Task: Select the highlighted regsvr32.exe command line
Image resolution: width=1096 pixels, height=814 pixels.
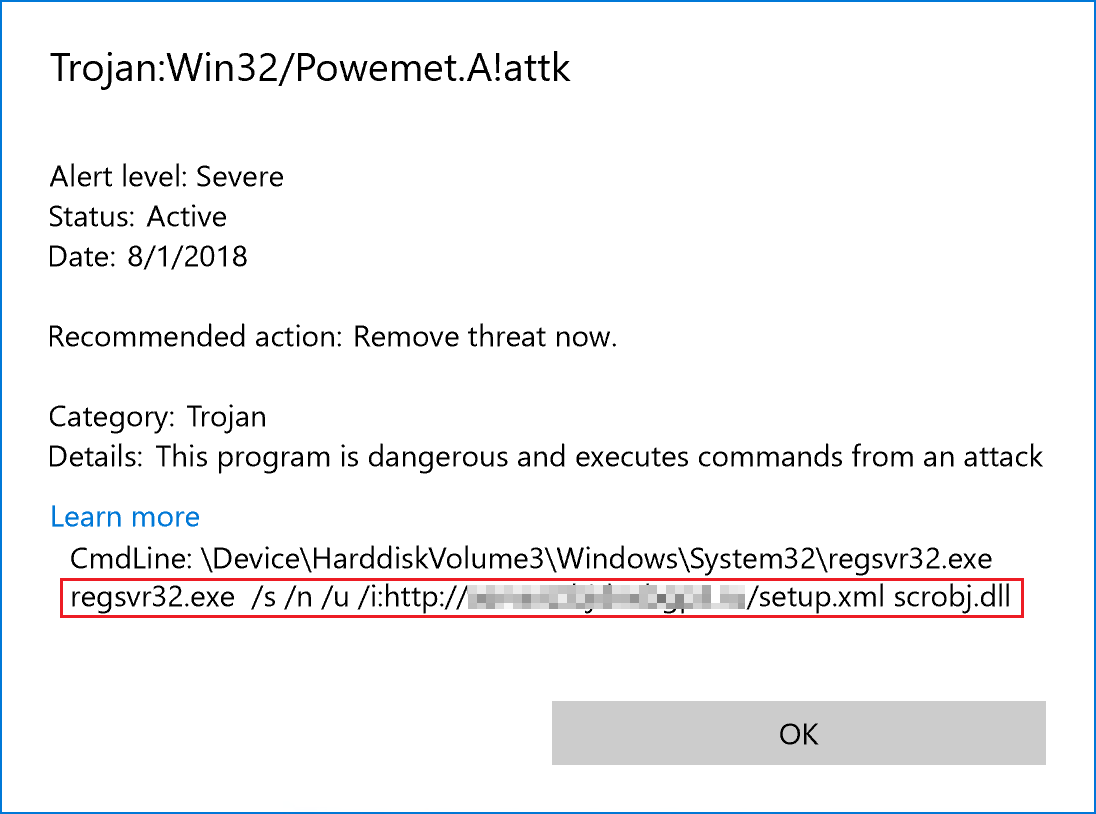Action: click(545, 597)
